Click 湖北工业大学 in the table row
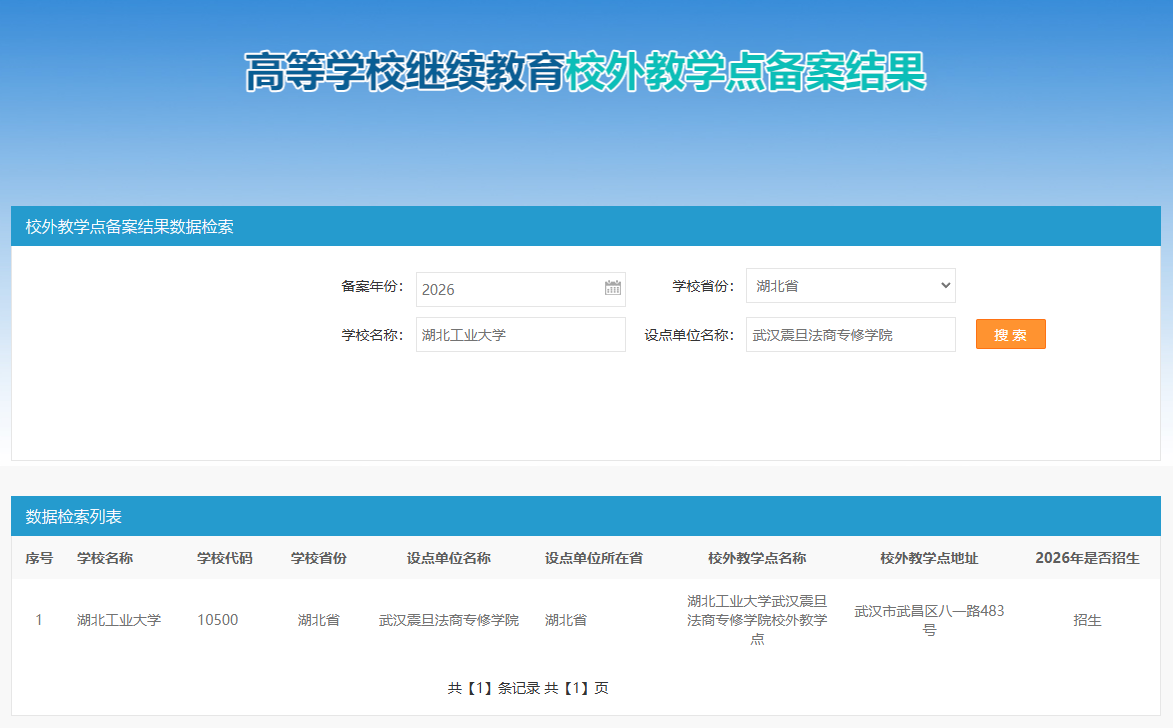The height and width of the screenshot is (728, 1173). click(119, 620)
